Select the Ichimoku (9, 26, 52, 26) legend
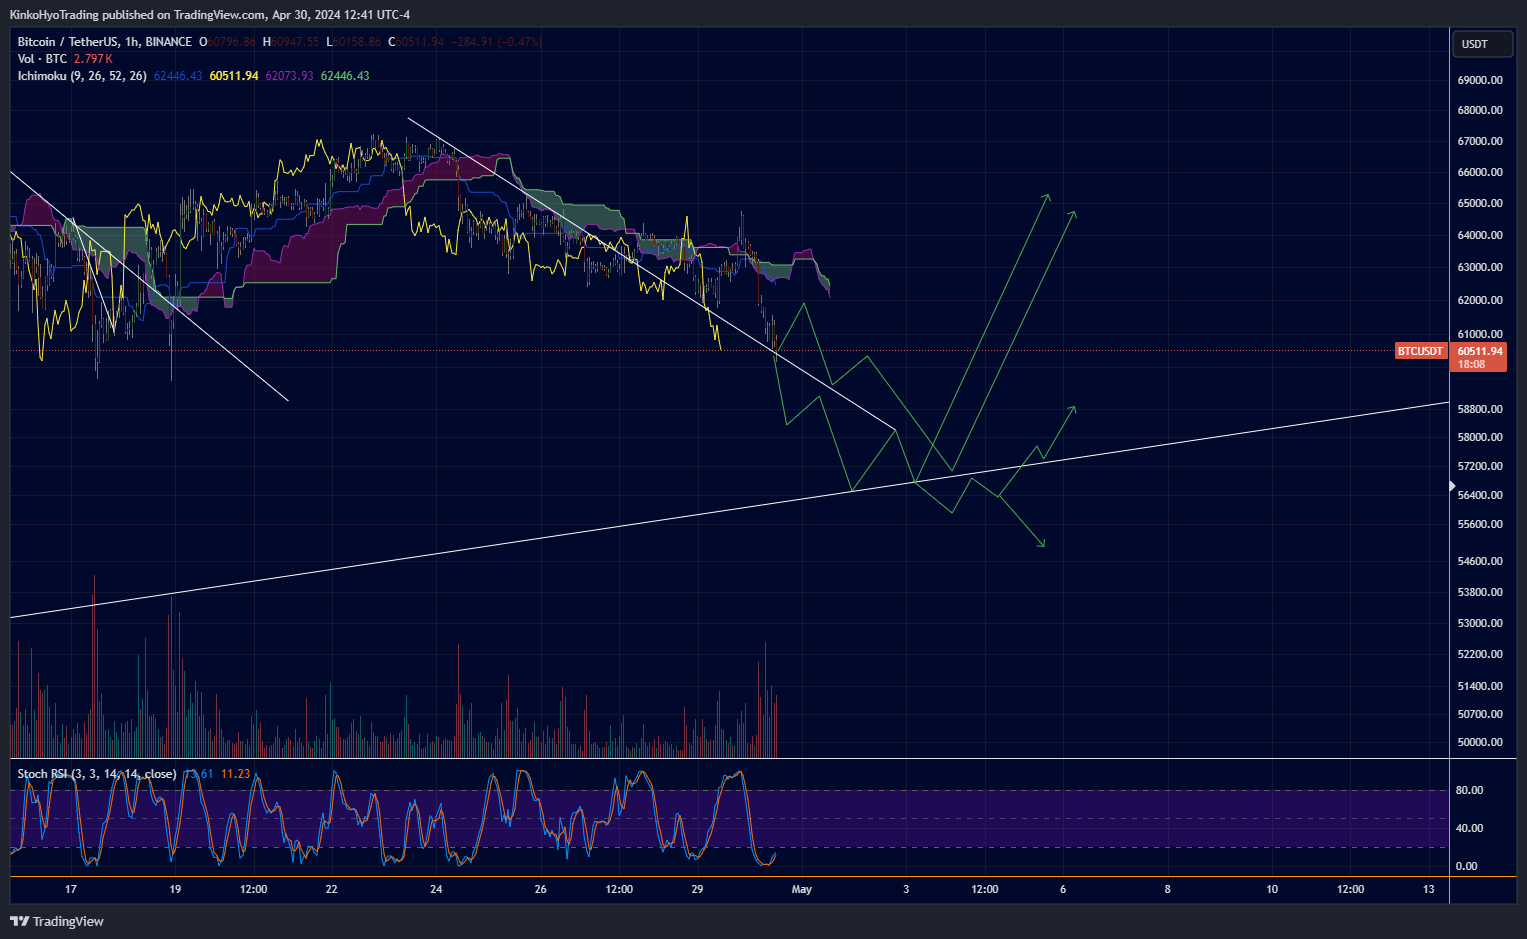The width and height of the screenshot is (1527, 939). [82, 76]
